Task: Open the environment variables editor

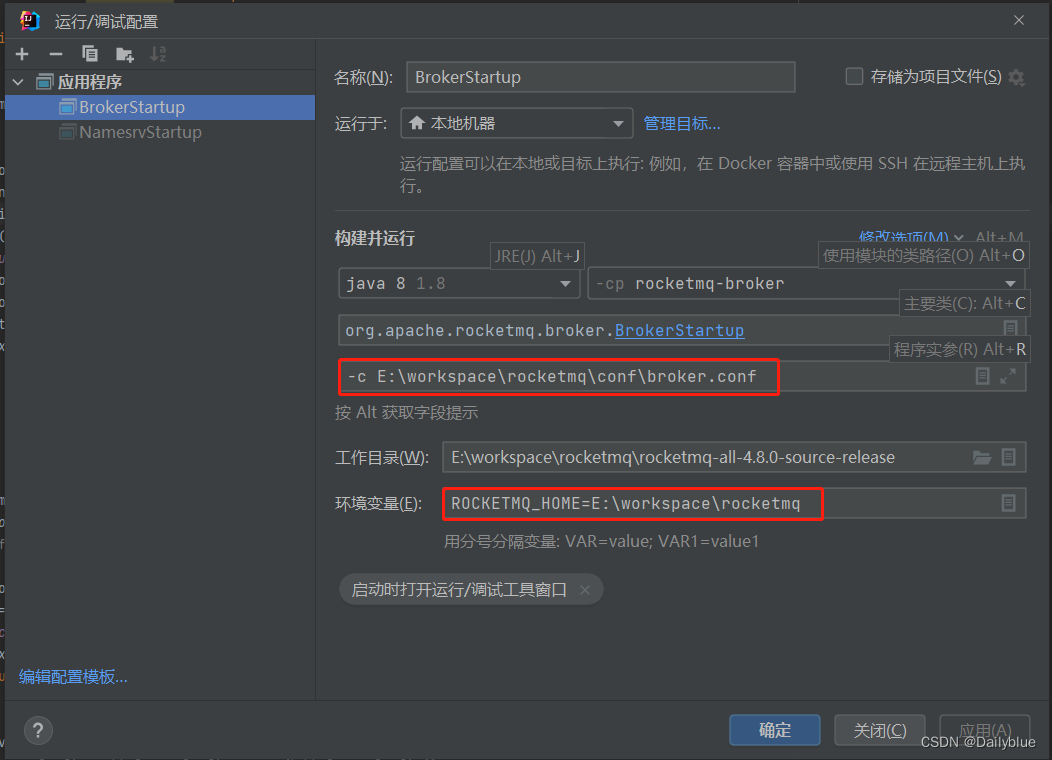Action: point(1008,503)
